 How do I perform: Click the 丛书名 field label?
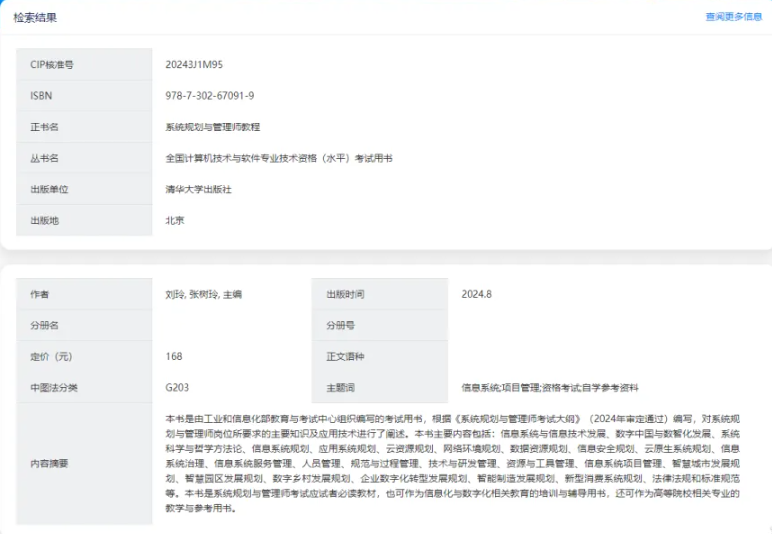[44, 158]
